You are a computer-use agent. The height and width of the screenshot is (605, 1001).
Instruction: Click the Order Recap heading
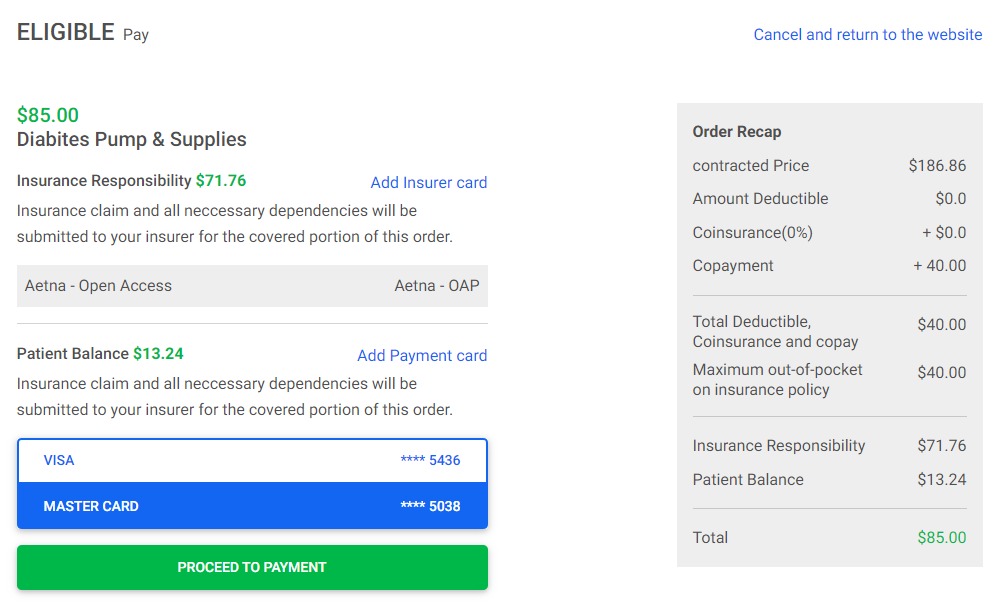[737, 132]
